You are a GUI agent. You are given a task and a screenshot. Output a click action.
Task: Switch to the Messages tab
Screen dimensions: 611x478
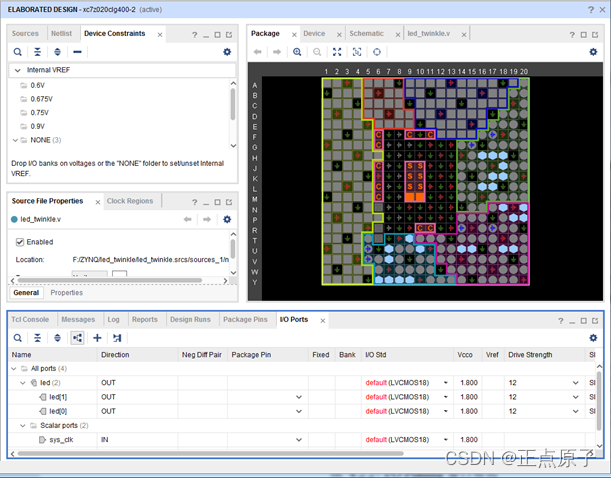click(x=78, y=319)
